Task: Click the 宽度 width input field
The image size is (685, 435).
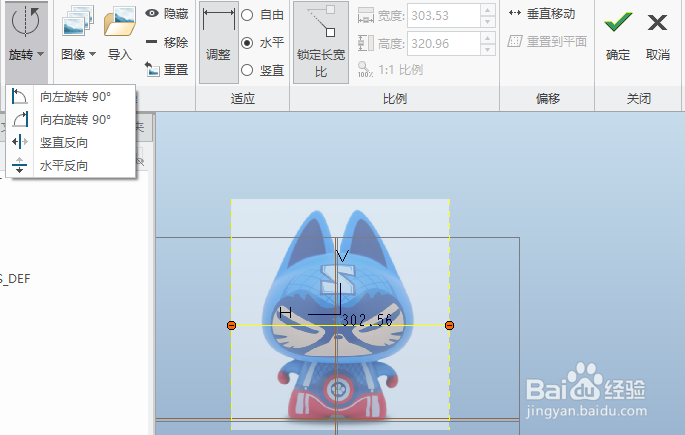Action: point(444,16)
